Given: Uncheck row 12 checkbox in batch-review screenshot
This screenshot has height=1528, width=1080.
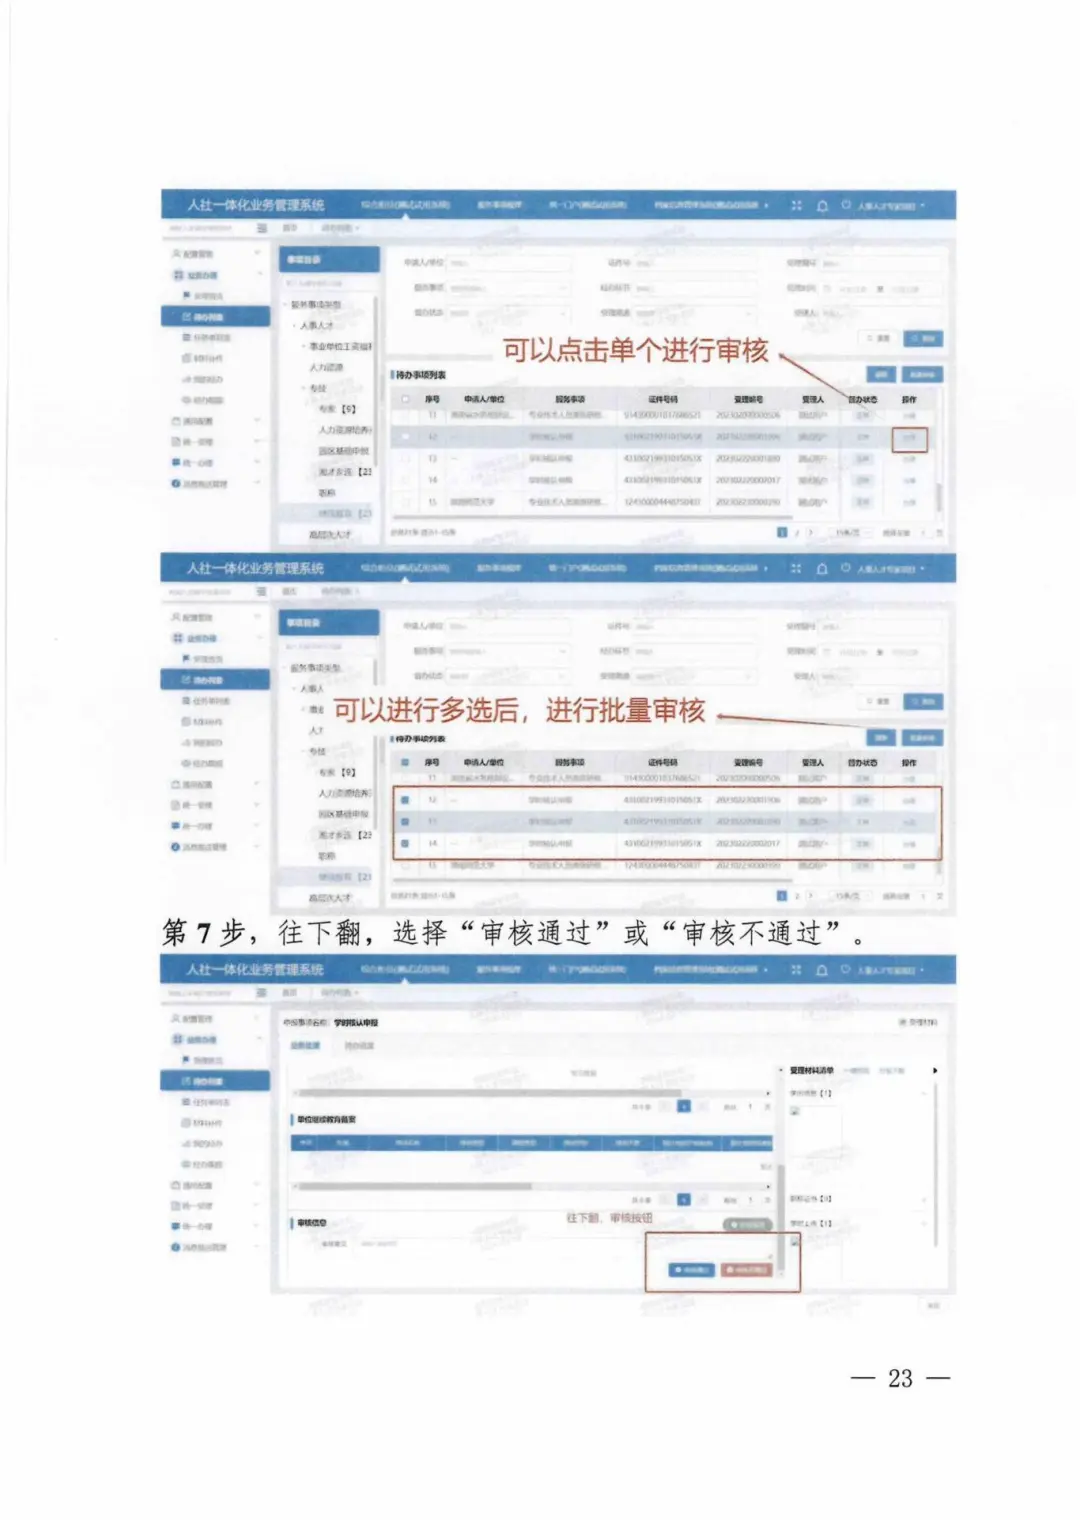Looking at the screenshot, I should [x=405, y=801].
